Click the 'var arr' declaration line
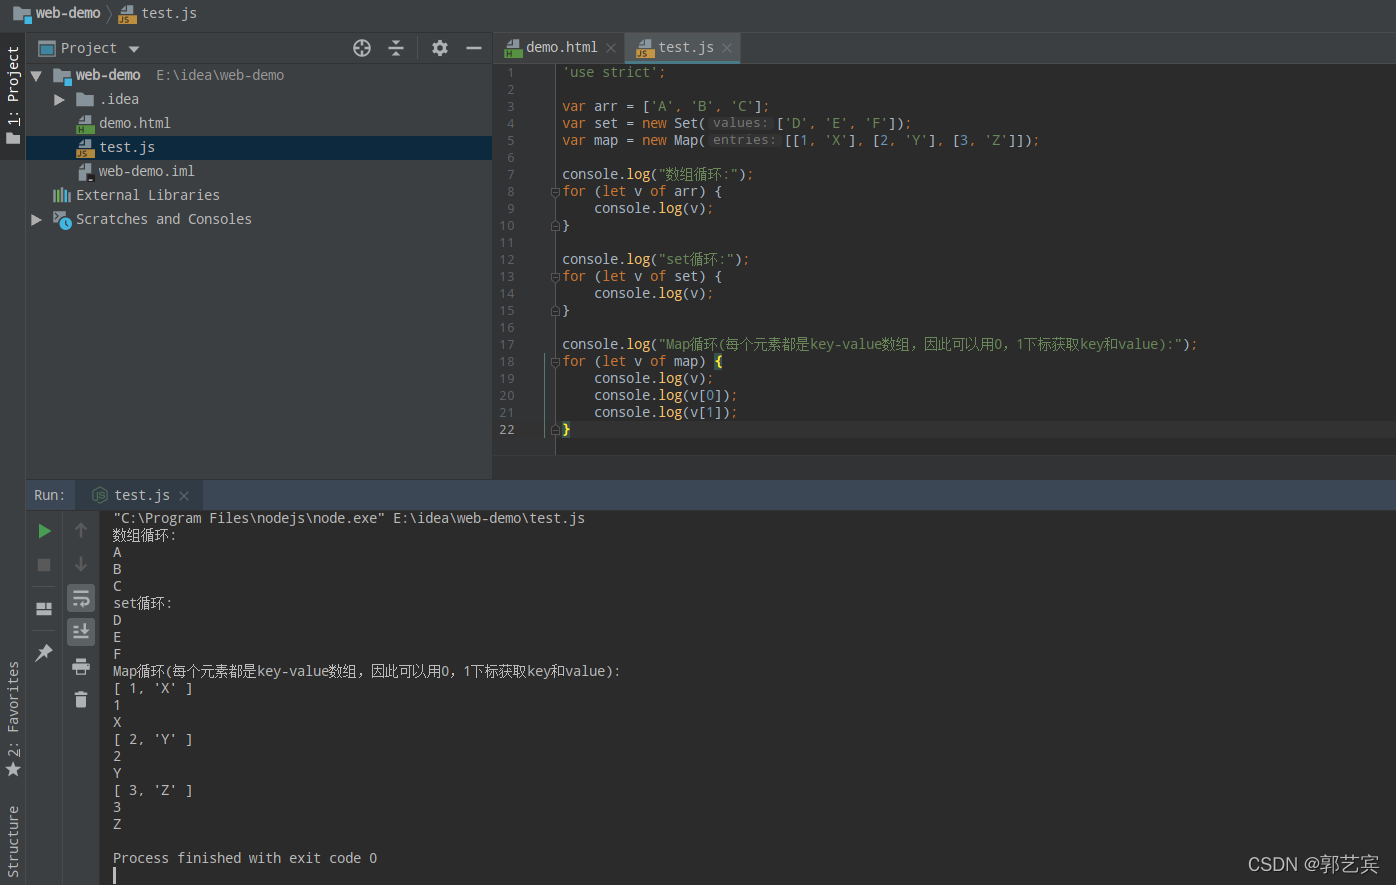1396x885 pixels. click(666, 106)
